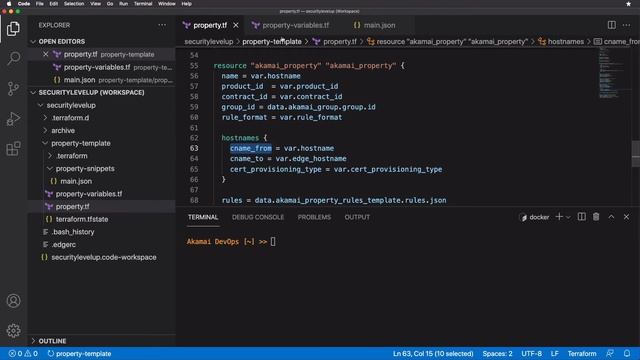Select the docker terminal shell label
Screen dimensions: 640x360
click(534, 217)
